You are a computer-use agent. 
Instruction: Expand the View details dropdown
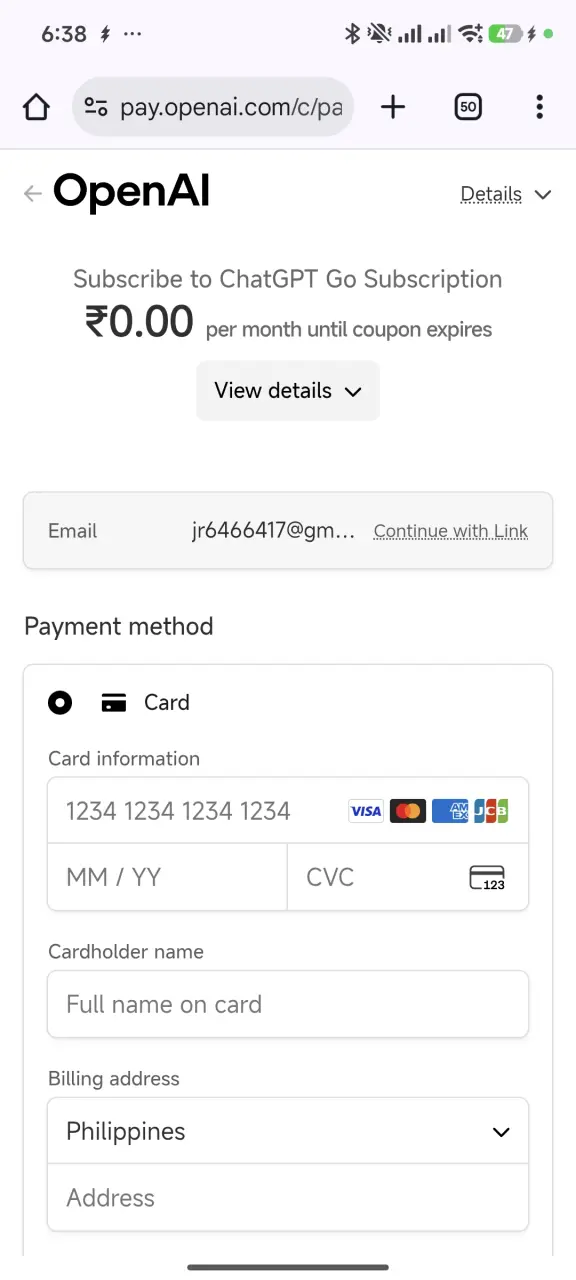pos(288,390)
